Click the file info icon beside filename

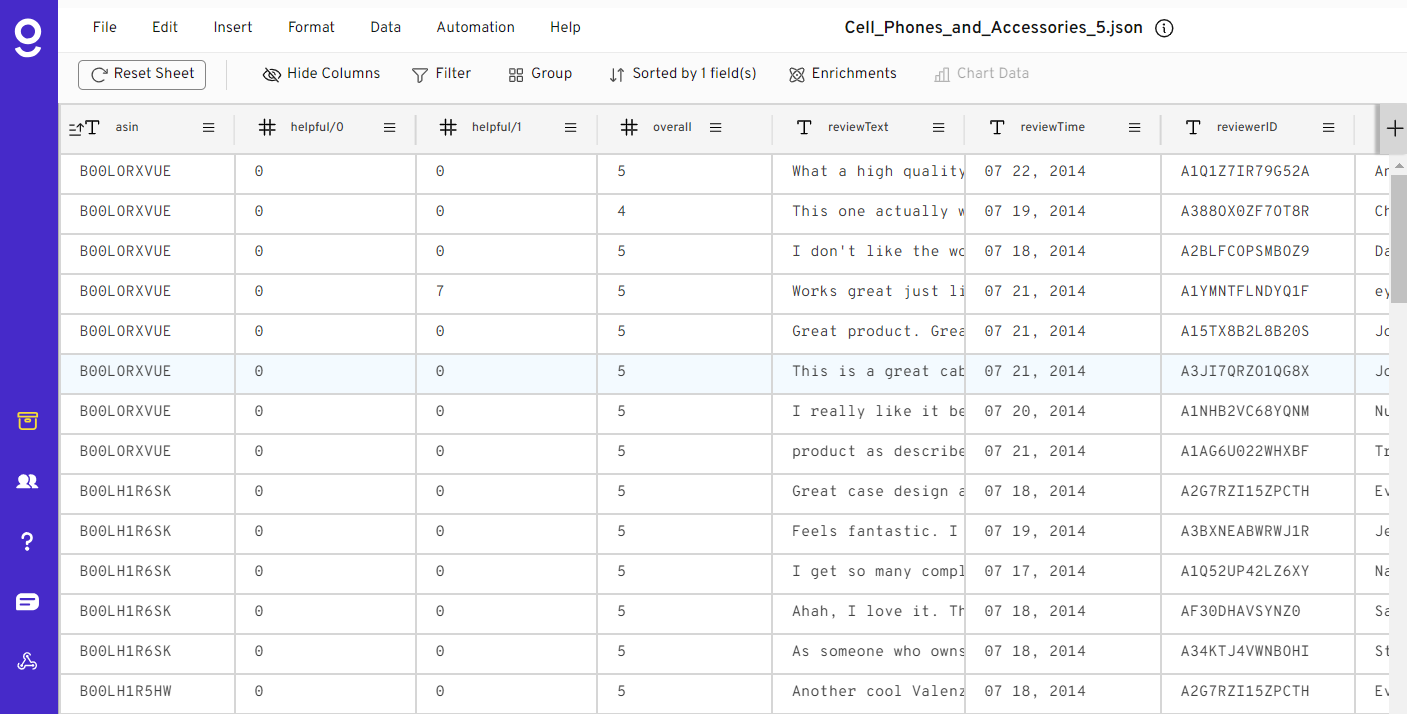(x=1164, y=28)
